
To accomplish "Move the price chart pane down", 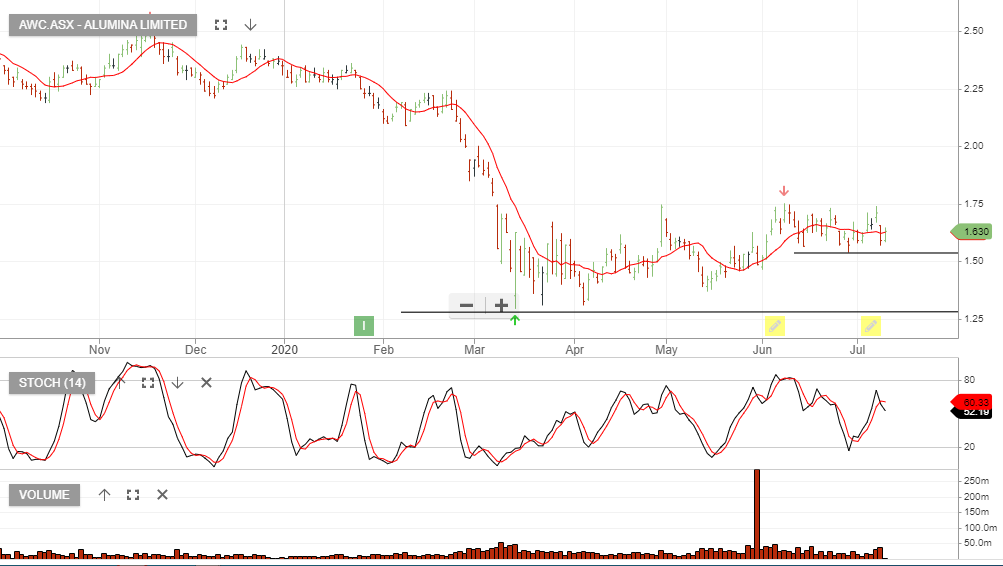I will coord(251,25).
